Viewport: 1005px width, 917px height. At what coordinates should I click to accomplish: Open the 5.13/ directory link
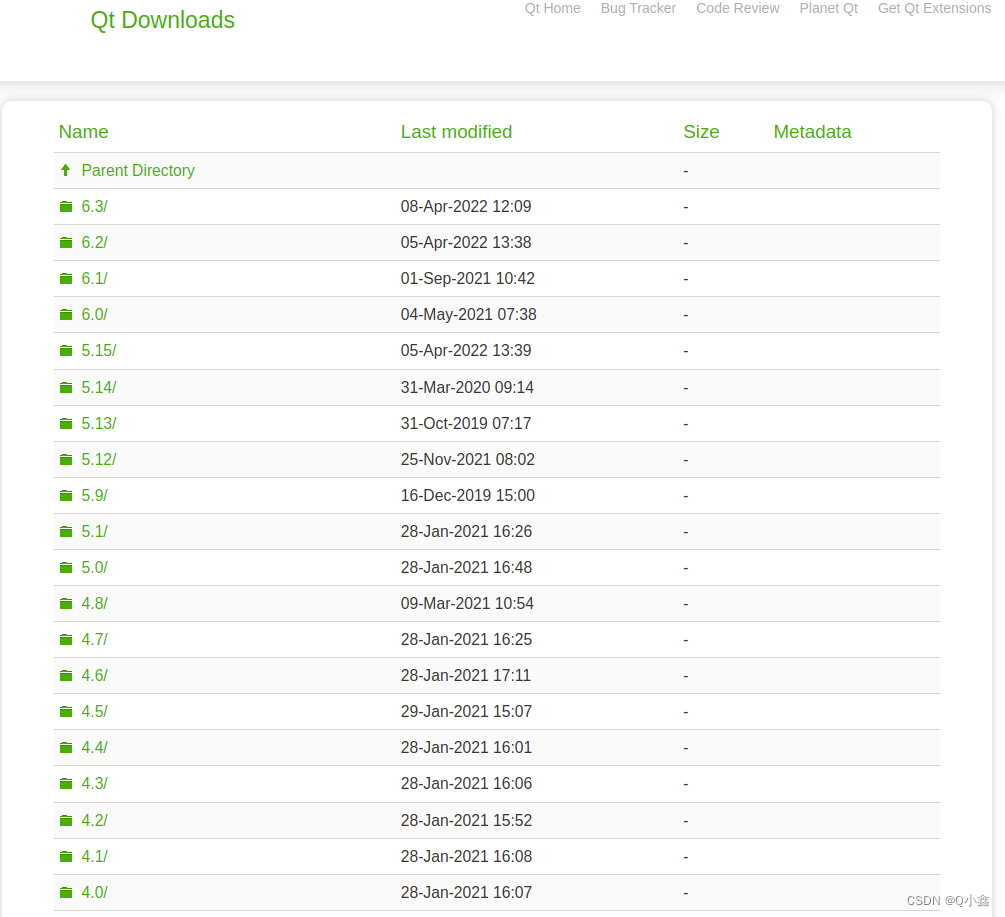(99, 424)
